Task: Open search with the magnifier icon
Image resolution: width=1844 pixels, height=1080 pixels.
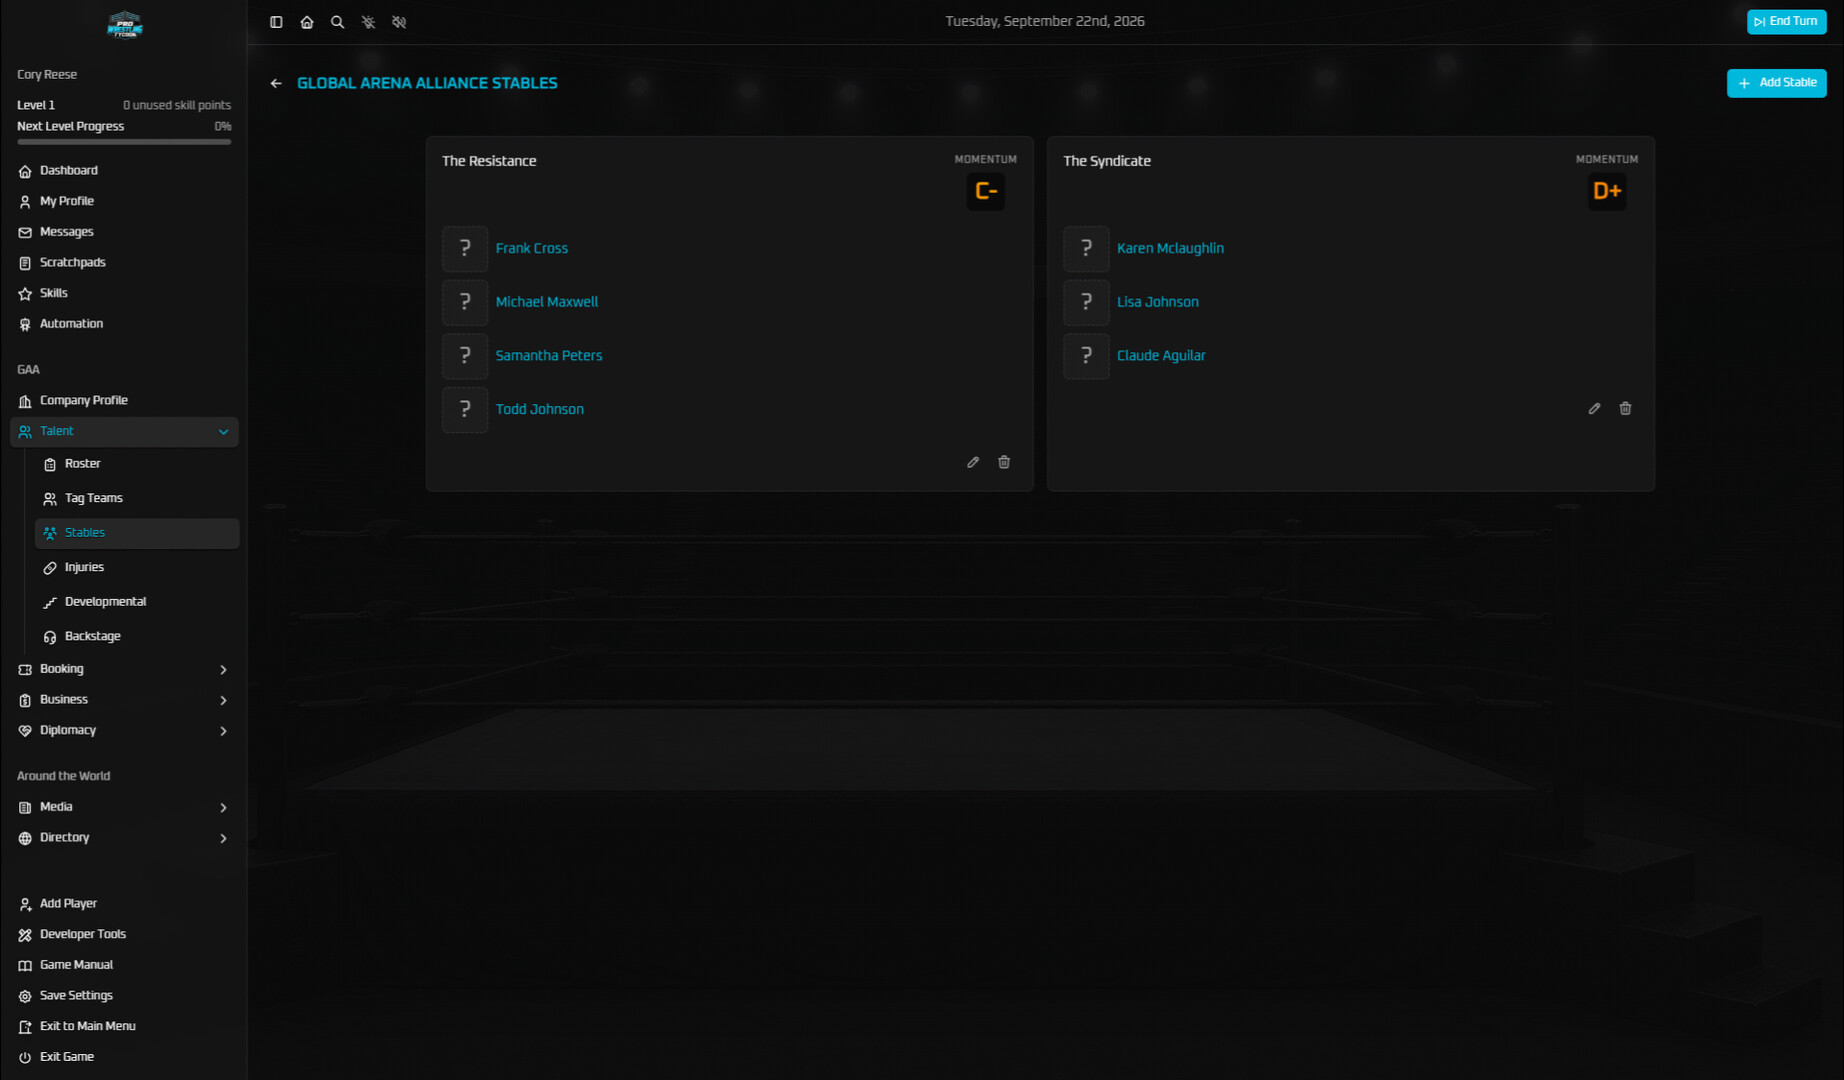Action: 338,22
